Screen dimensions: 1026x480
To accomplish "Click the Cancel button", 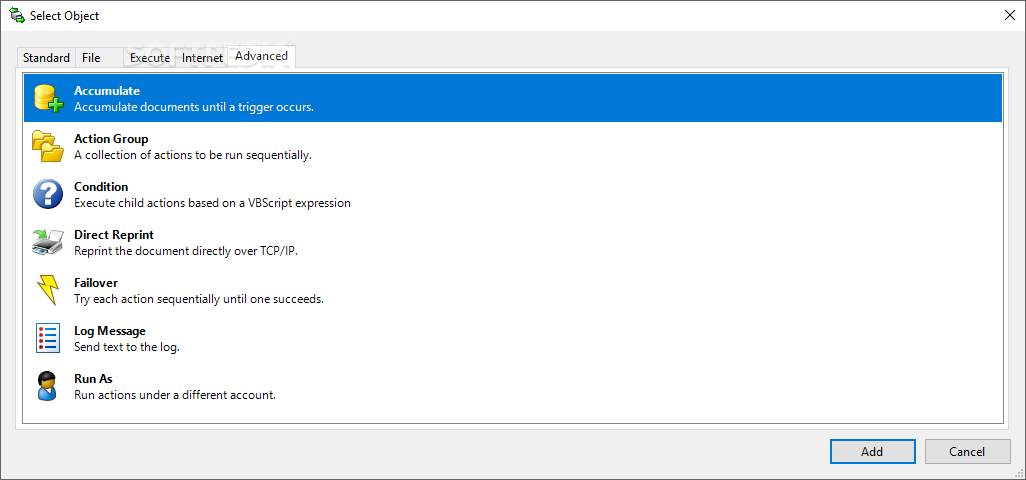I will pos(966,451).
